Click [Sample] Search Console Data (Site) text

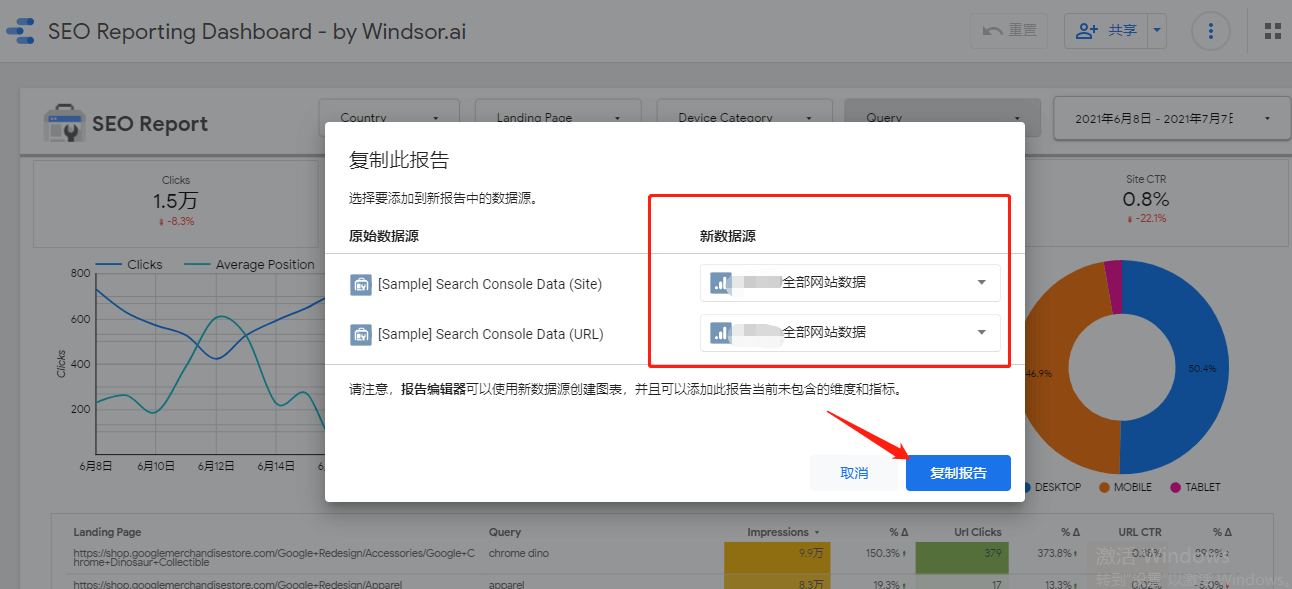point(490,284)
